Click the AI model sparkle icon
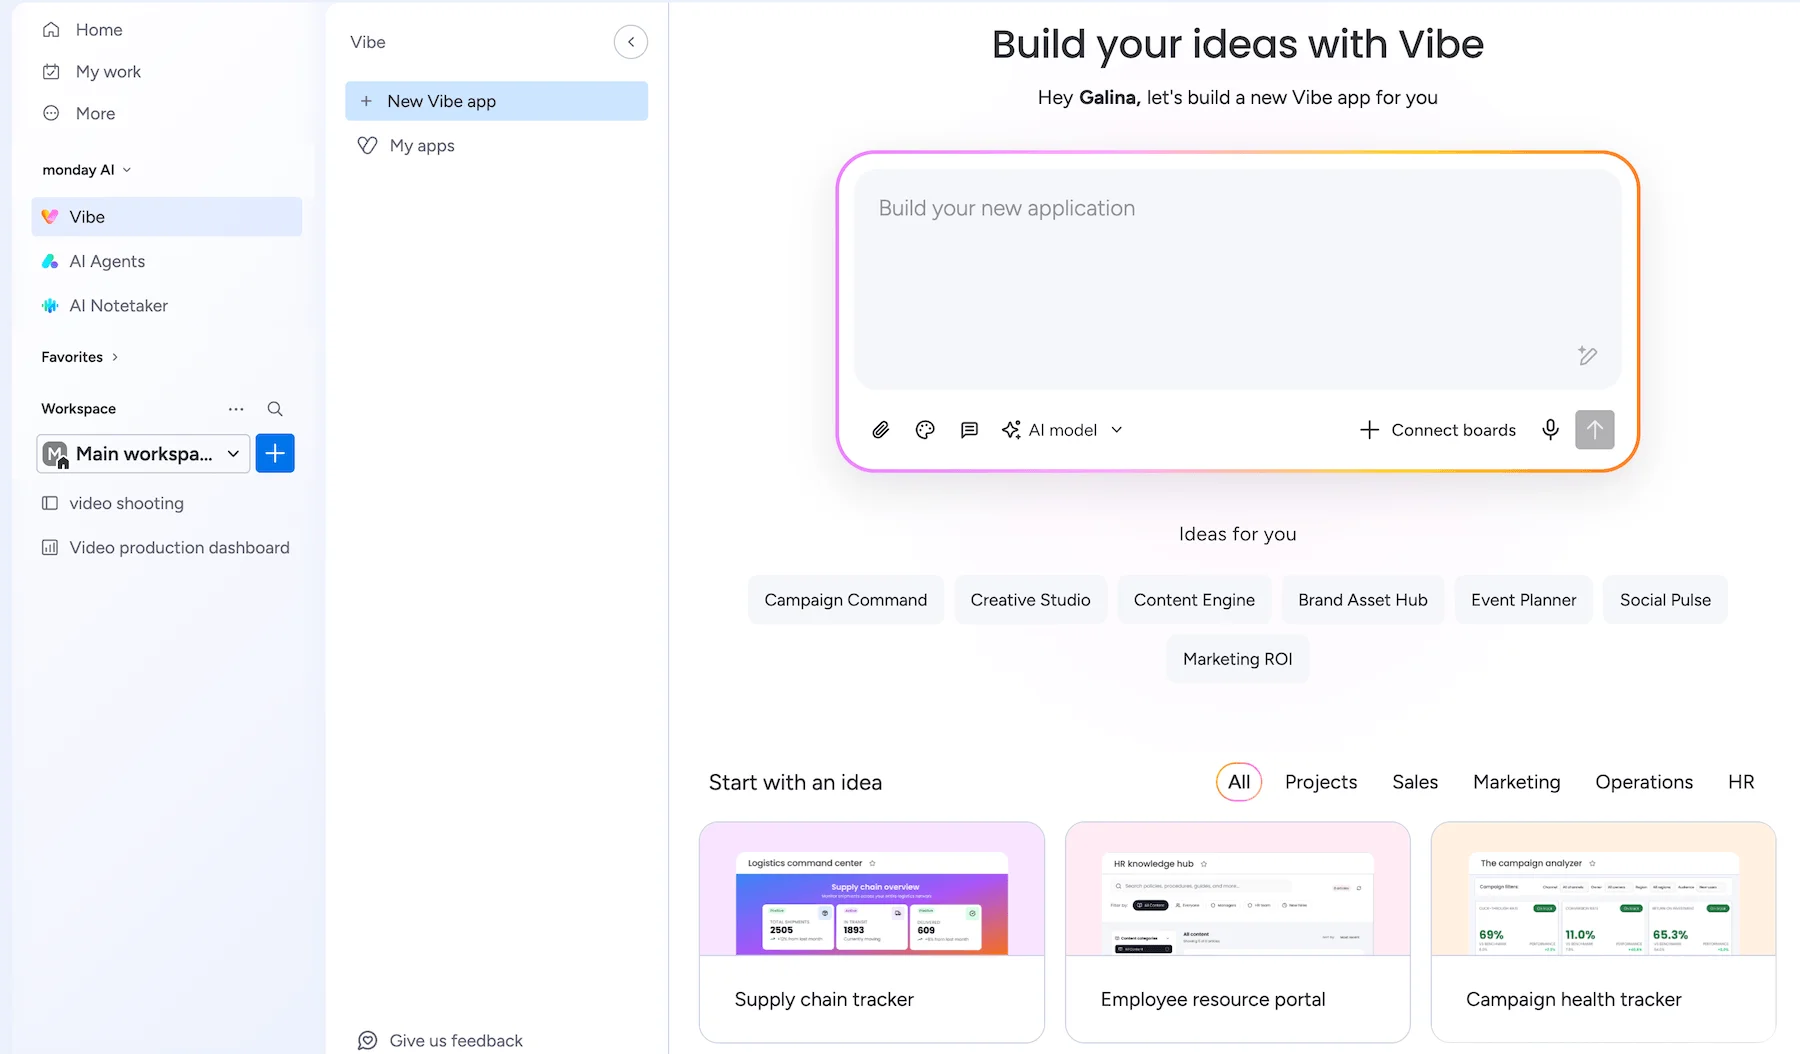The image size is (1800, 1054). tap(1012, 430)
